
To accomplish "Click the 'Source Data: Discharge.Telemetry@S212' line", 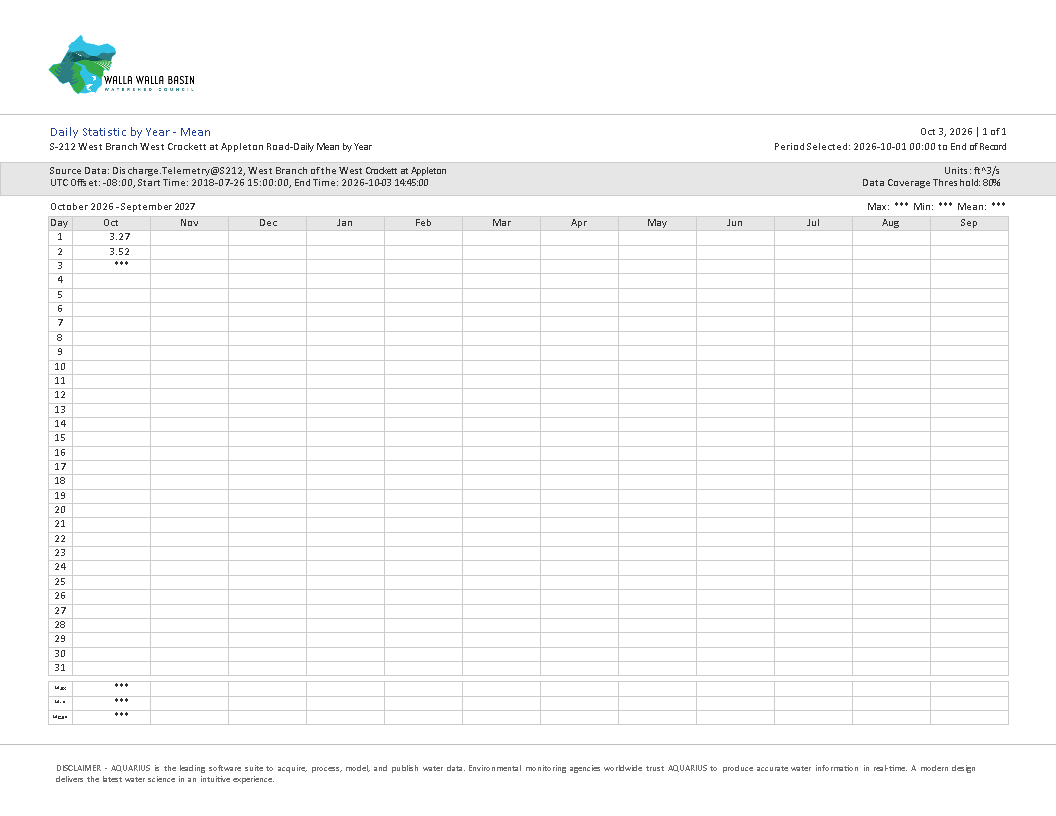I will (x=248, y=171).
